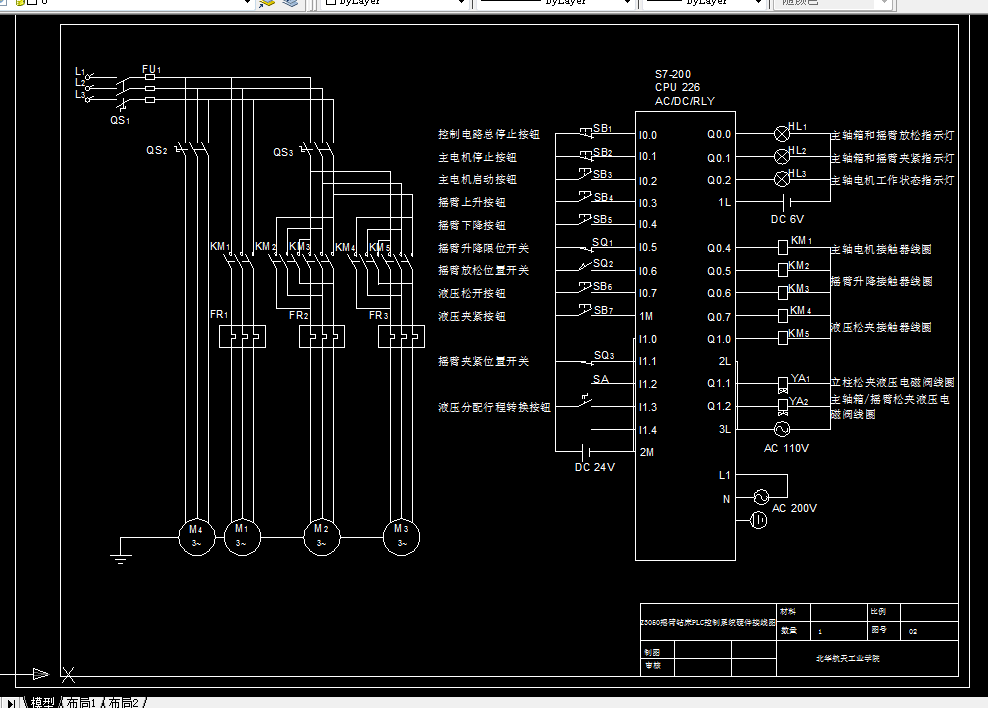Select the M4 motor symbol
This screenshot has height=708, width=988.
(x=197, y=537)
